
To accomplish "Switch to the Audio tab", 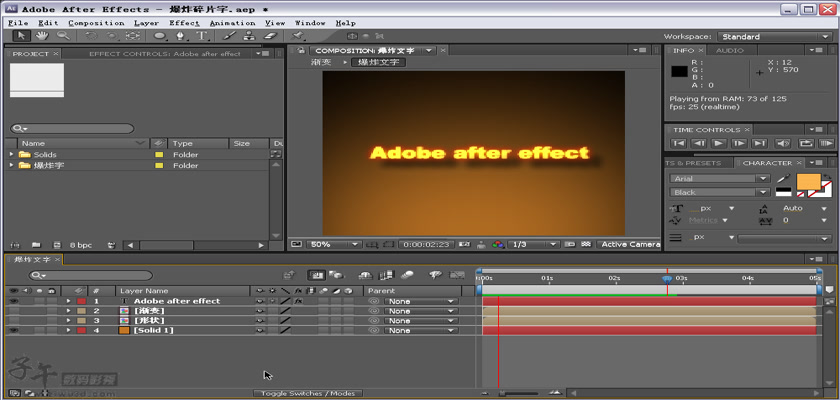I will (x=730, y=50).
